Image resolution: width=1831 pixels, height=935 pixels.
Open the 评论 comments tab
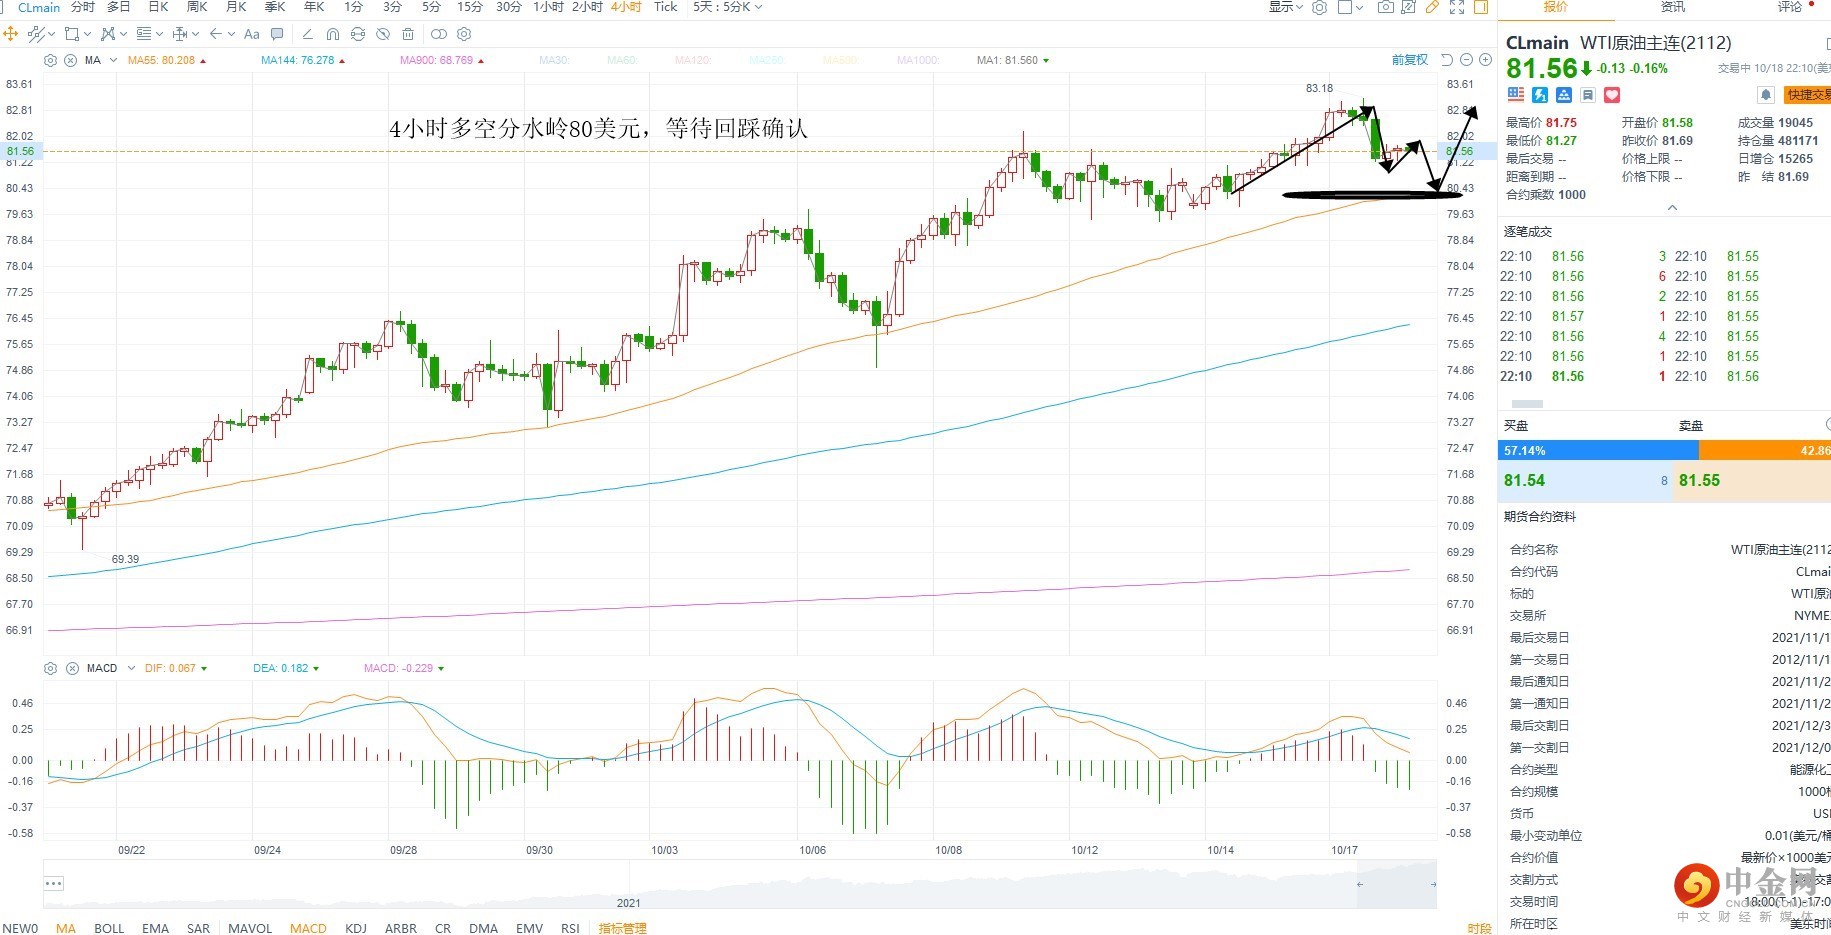click(1790, 7)
